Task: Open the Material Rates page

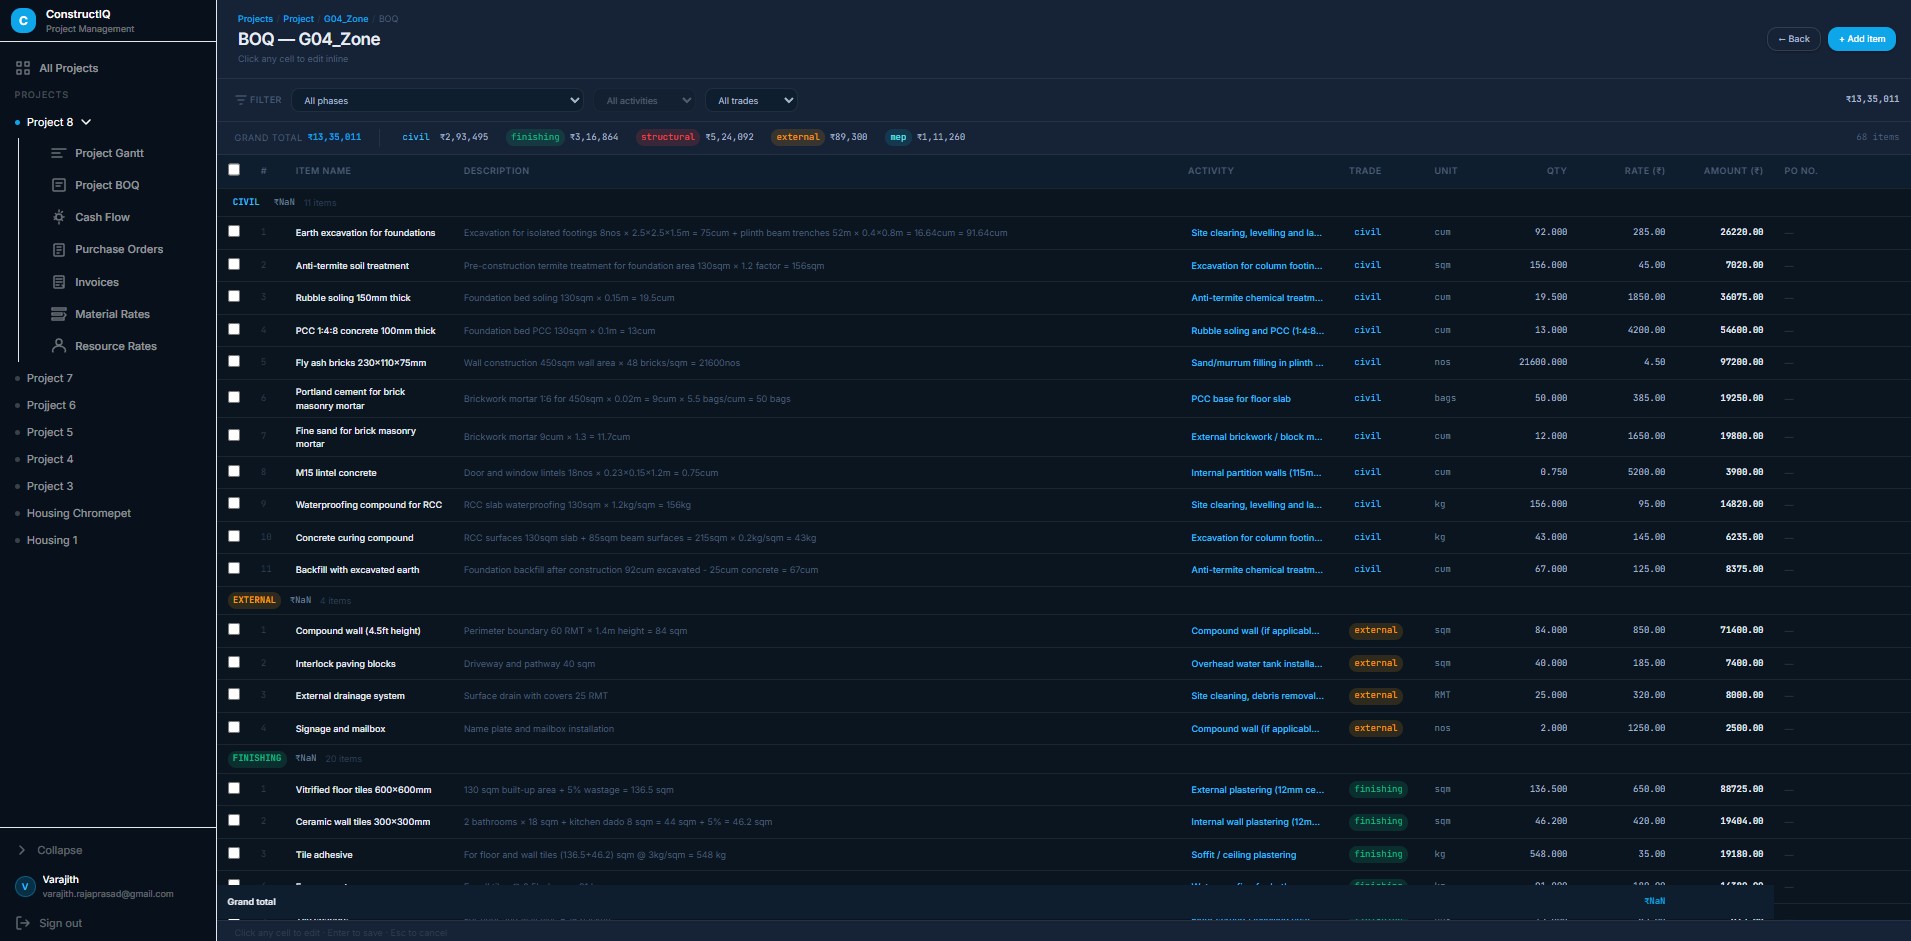Action: [x=112, y=314]
